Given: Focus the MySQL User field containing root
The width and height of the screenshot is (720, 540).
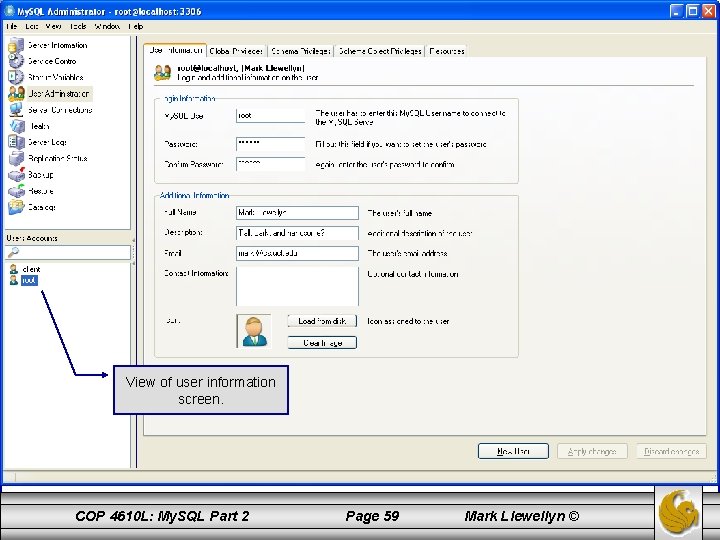Looking at the screenshot, I should point(270,116).
